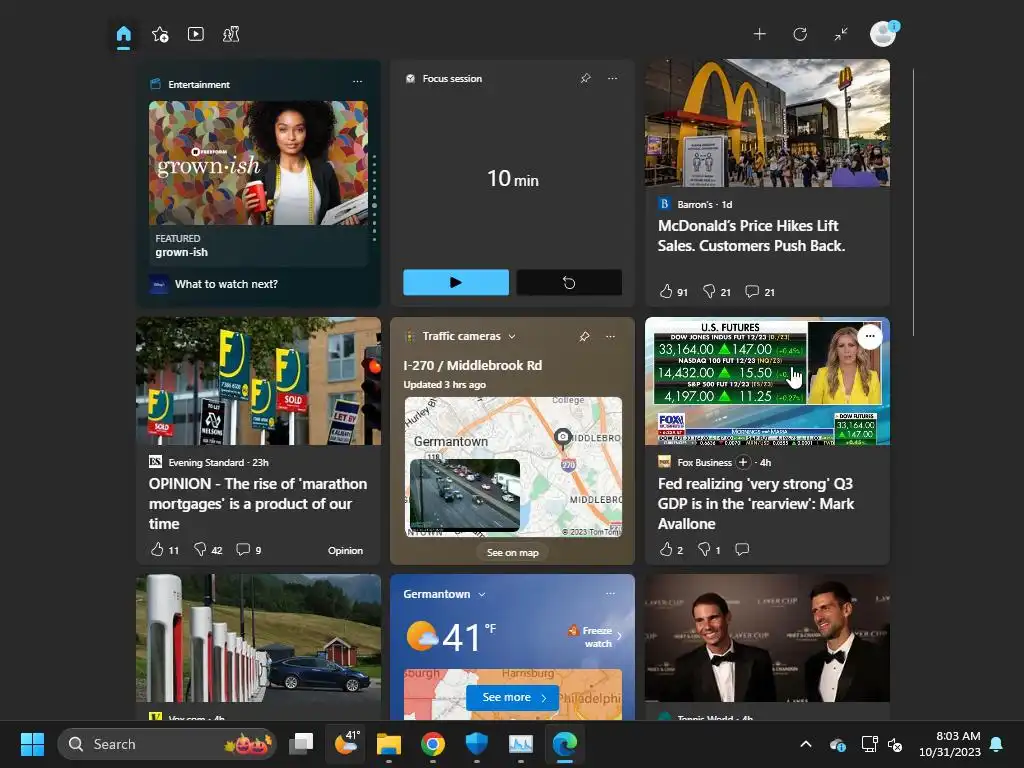Click the traffic camera marker on map
This screenshot has width=1024, height=768.
pos(562,436)
